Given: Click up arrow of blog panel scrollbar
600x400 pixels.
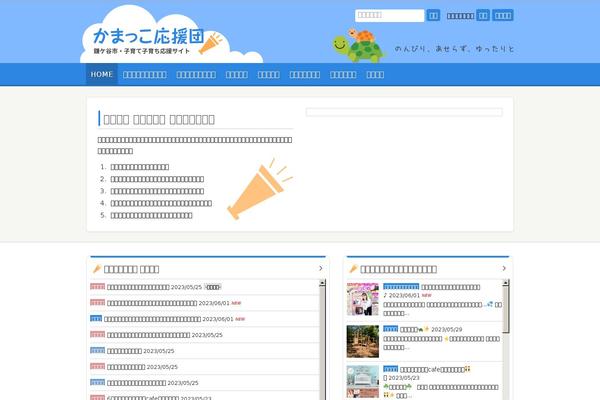Looking at the screenshot, I should [506, 283].
